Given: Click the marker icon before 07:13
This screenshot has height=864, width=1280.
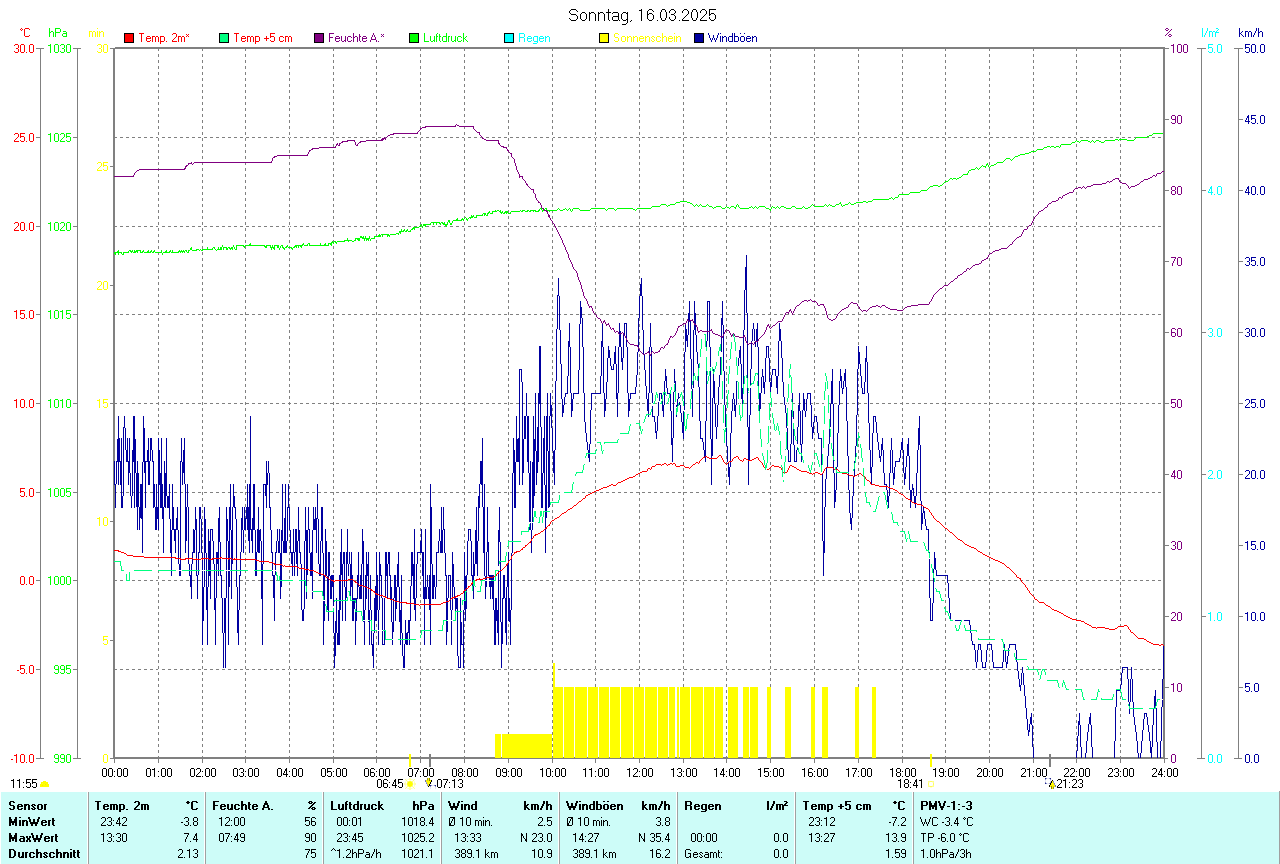Looking at the screenshot, I should [x=429, y=783].
